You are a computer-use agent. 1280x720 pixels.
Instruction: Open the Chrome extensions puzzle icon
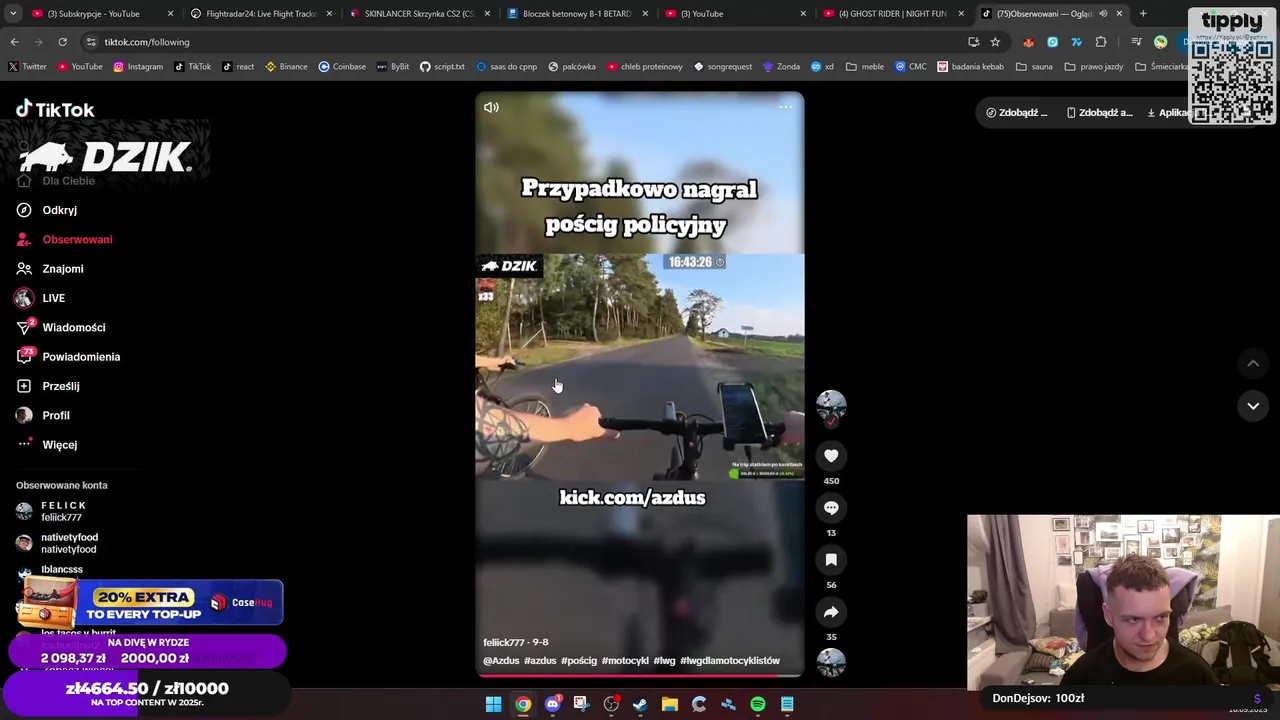1101,42
